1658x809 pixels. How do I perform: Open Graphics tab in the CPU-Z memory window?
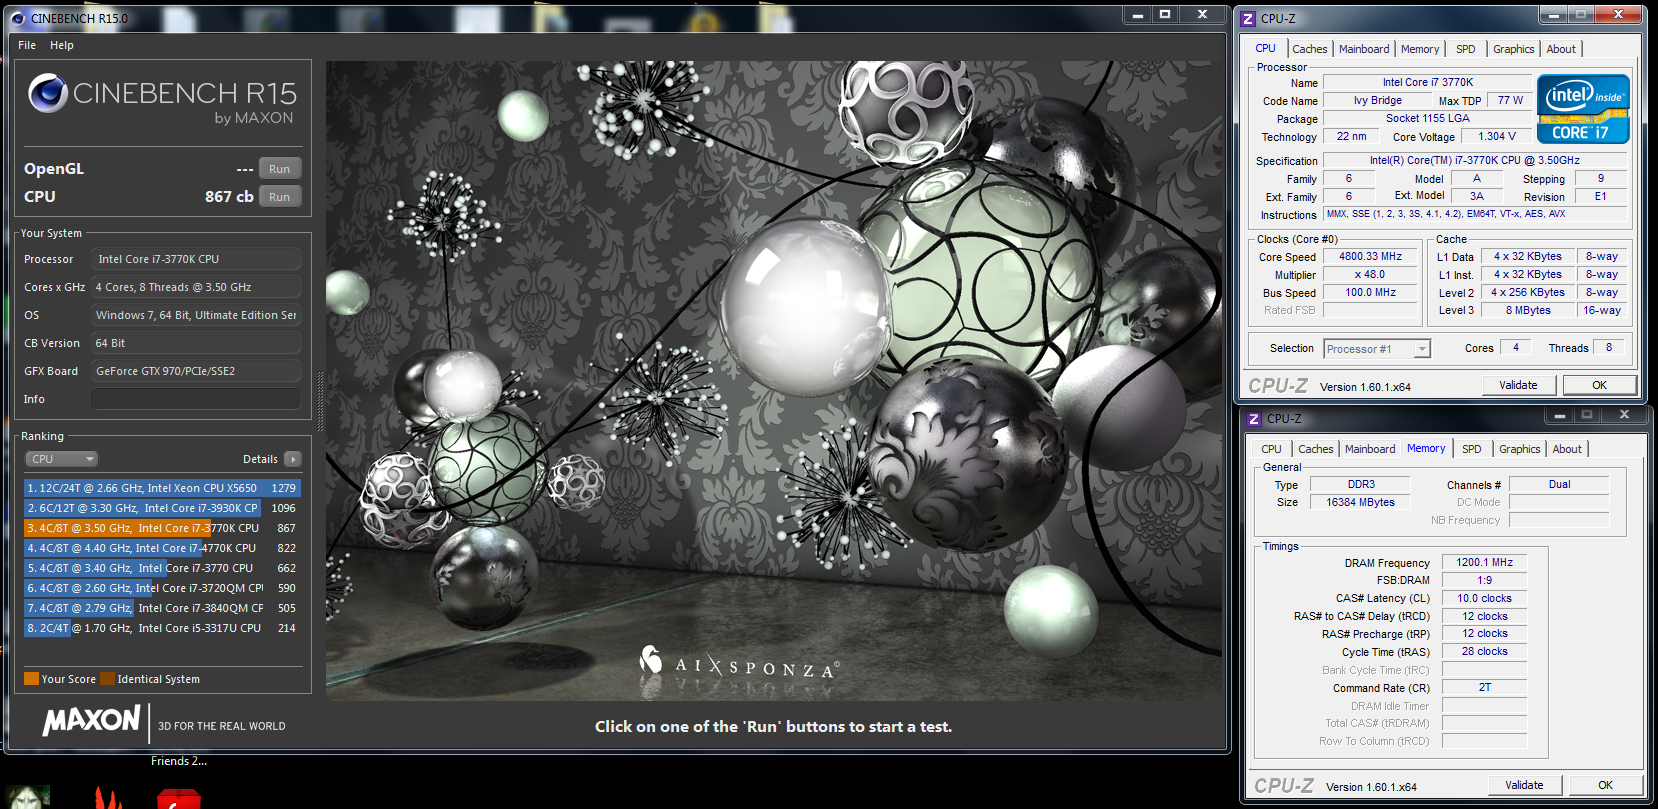click(x=1520, y=449)
